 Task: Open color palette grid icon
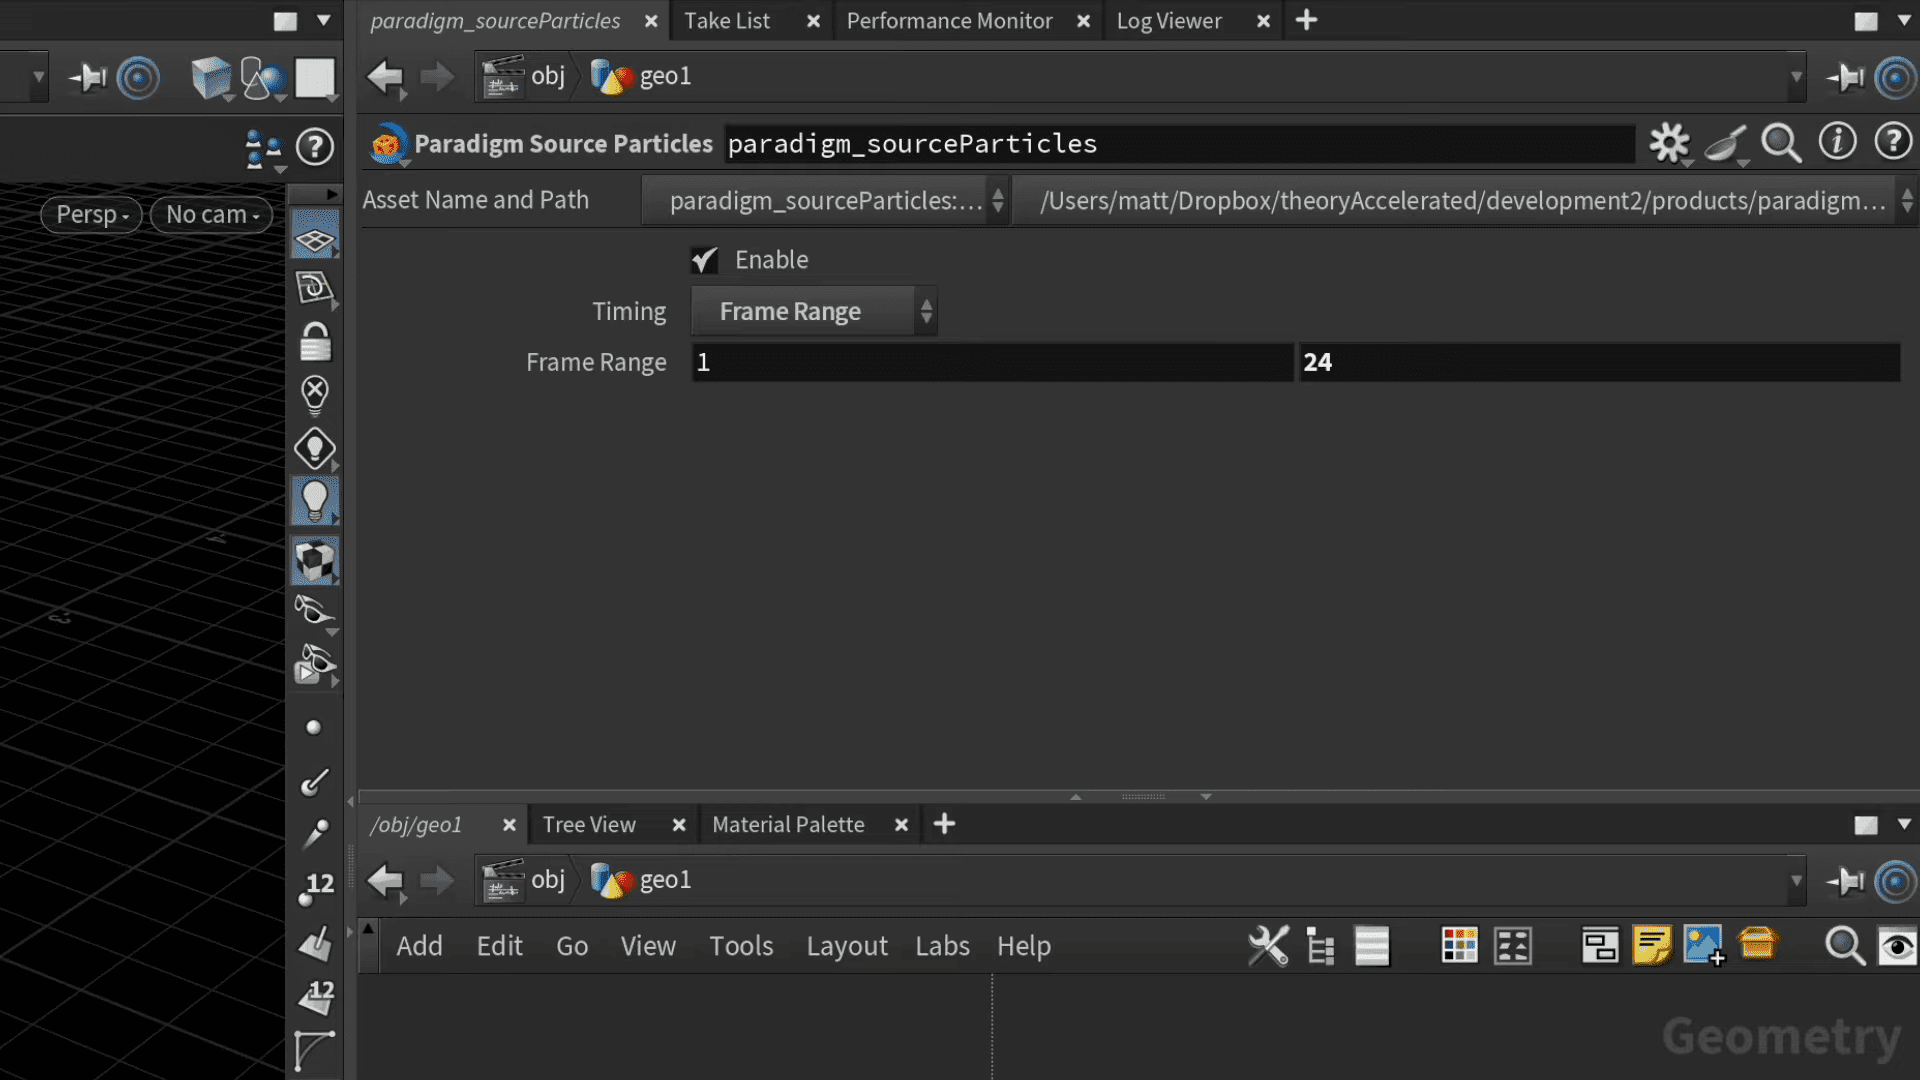tap(1459, 945)
